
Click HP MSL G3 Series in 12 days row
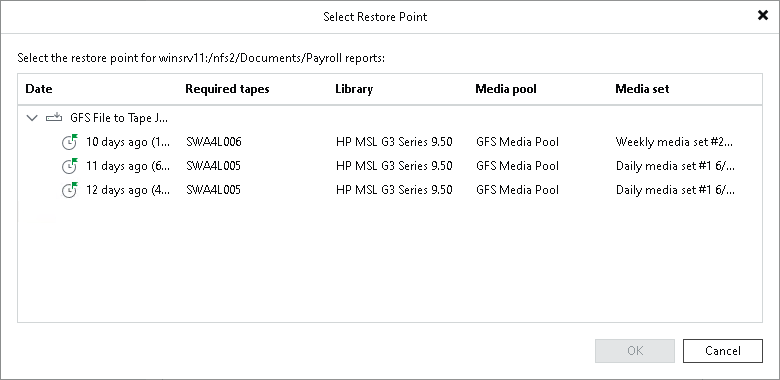394,190
